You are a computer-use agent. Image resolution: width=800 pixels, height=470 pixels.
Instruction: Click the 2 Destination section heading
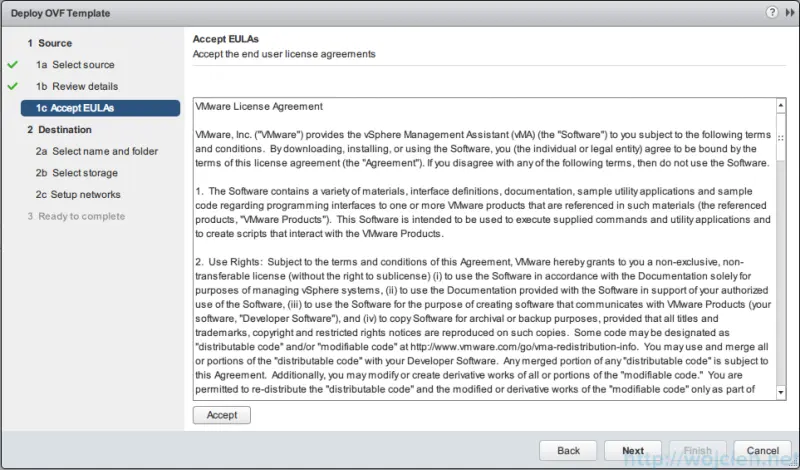click(59, 130)
